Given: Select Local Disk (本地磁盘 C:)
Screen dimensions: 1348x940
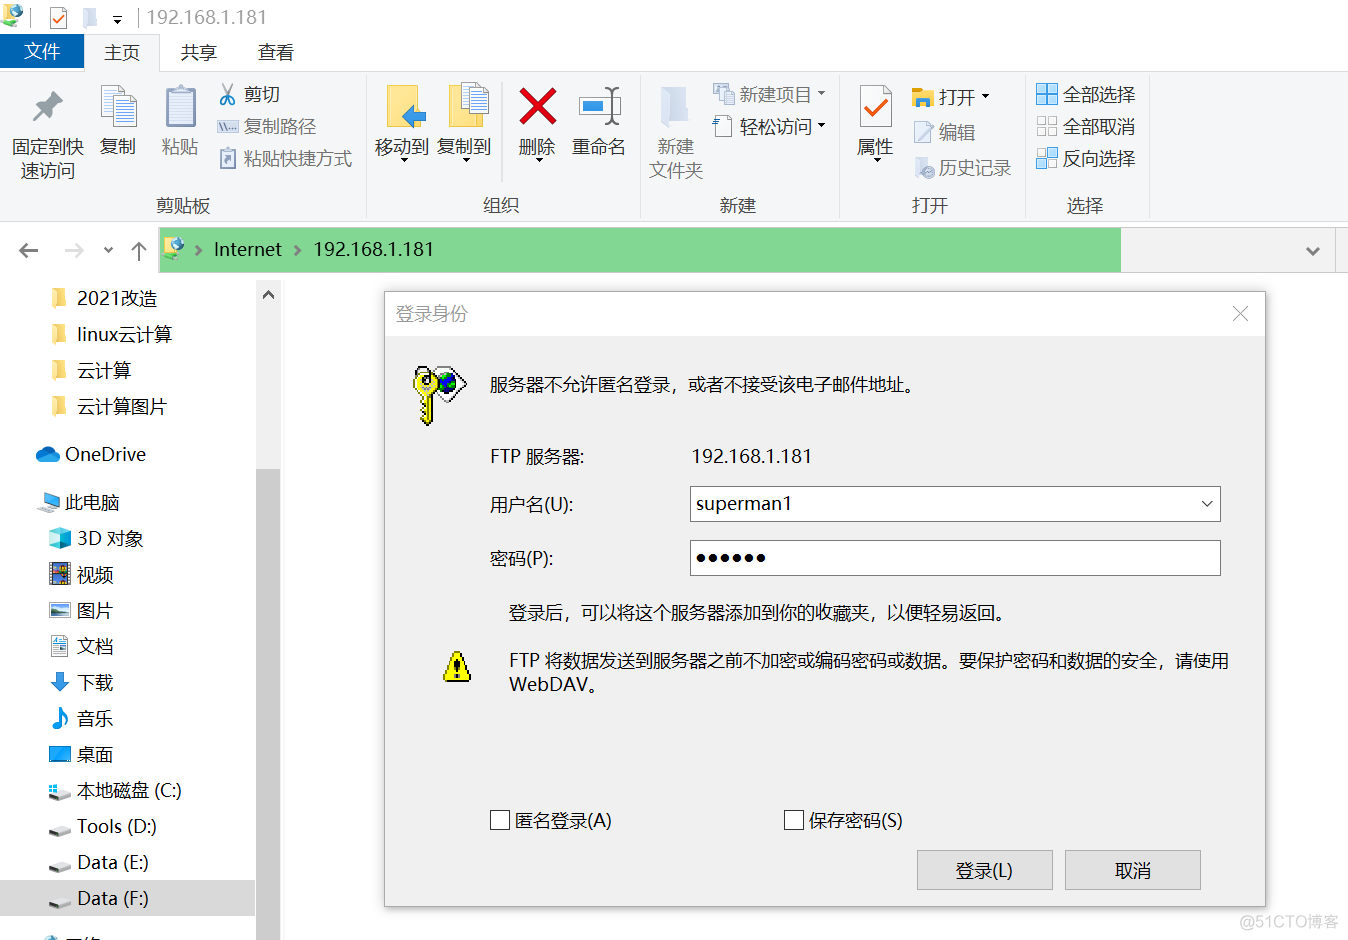Looking at the screenshot, I should tap(115, 790).
